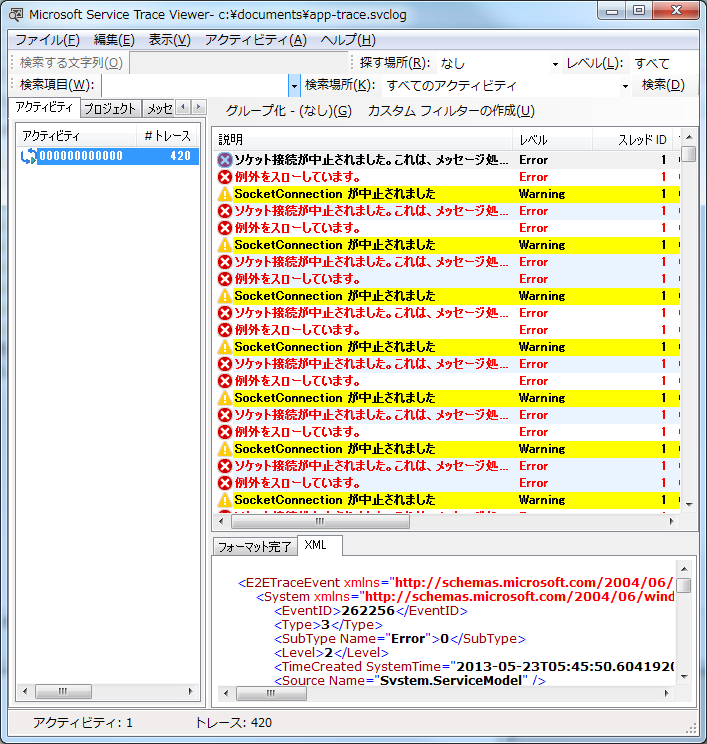Screen dimensions: 707x744
Task: Click the activity pane horizontal scroll-right arrow
Action: tap(190, 691)
